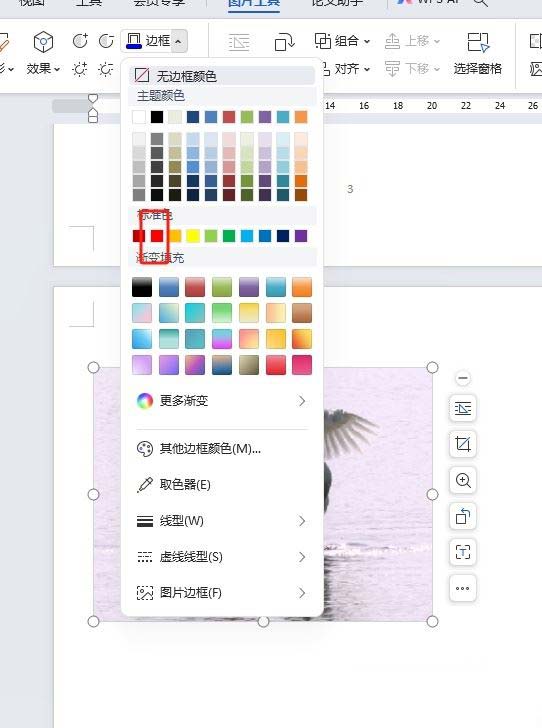
Task: Click the floating more options ellipsis
Action: [463, 588]
